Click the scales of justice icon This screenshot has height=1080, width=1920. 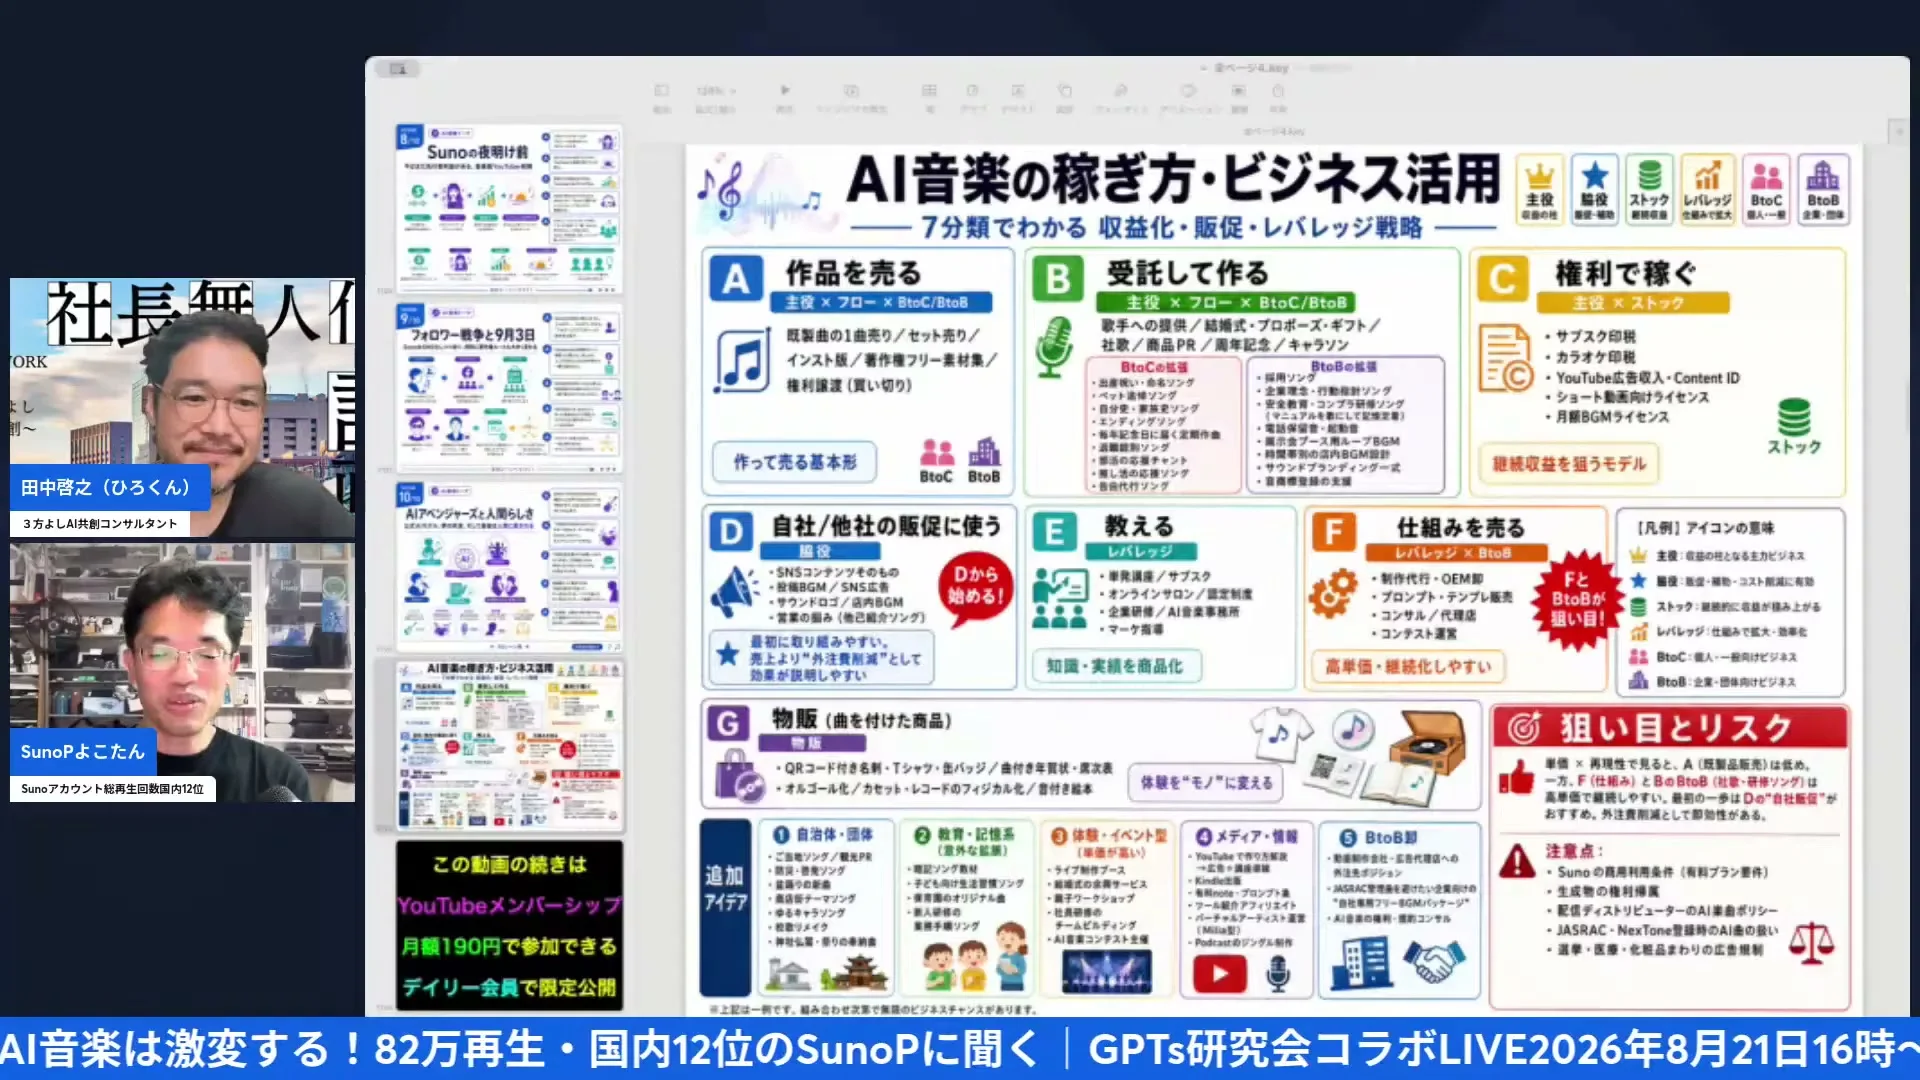(x=1811, y=943)
